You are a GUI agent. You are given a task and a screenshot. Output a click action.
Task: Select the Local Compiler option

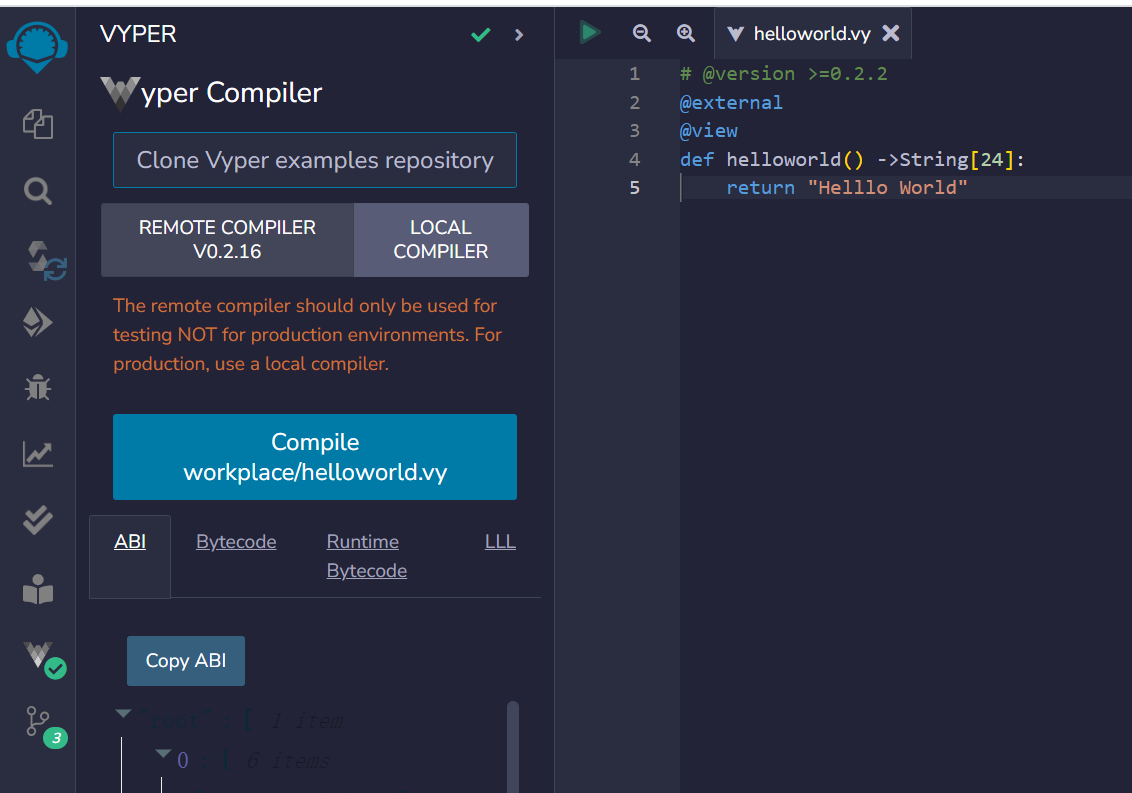coord(441,240)
